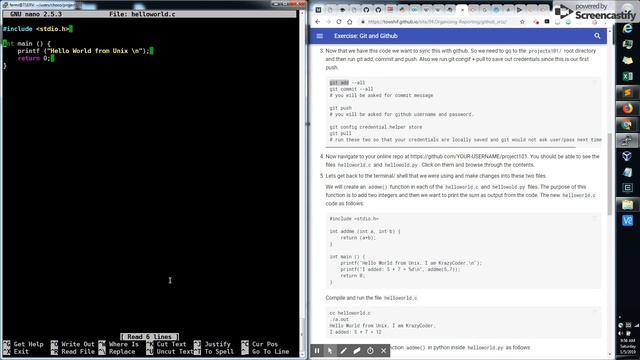
Task: Pause the Screencastify recording
Action: point(317,351)
